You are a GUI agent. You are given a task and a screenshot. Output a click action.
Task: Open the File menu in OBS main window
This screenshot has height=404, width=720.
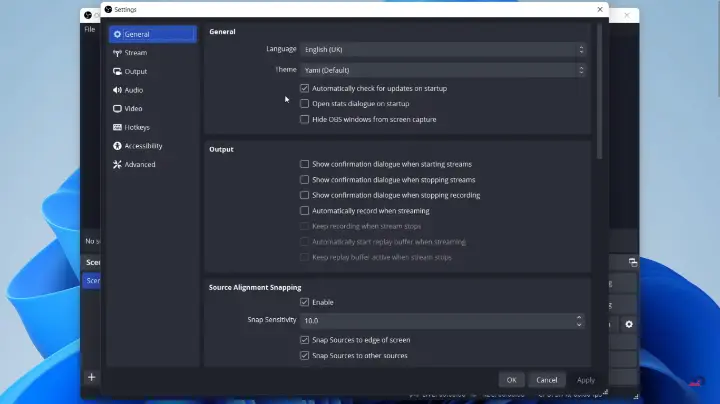[90, 29]
